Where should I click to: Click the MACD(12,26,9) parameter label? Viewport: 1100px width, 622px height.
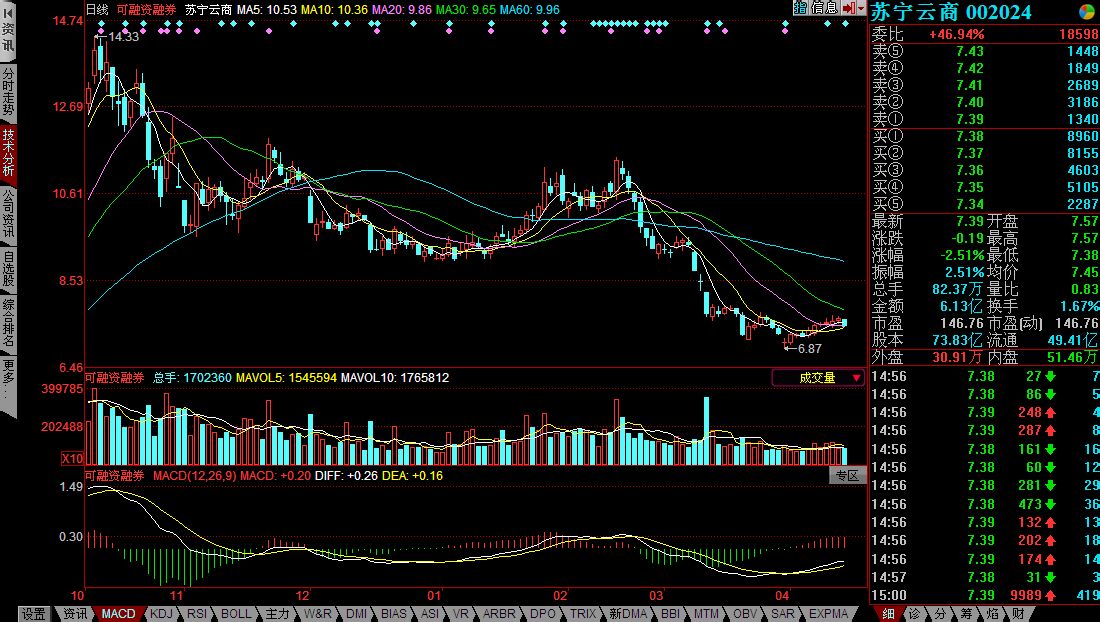coord(195,476)
